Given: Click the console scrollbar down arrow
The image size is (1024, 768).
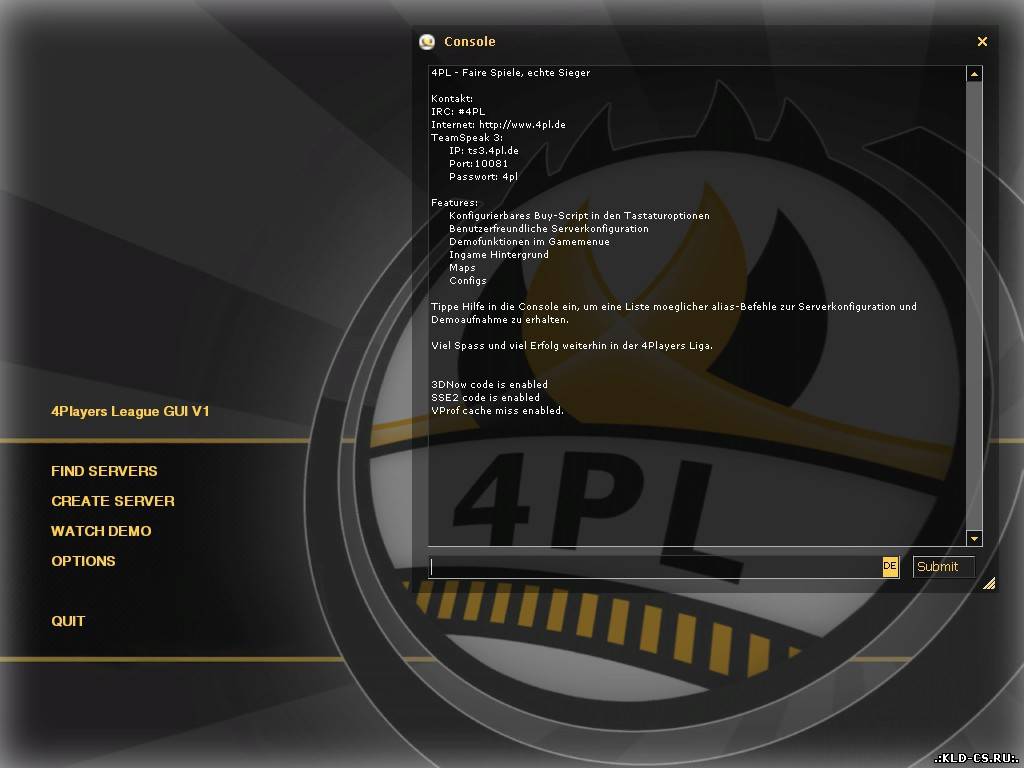Looking at the screenshot, I should coord(974,538).
